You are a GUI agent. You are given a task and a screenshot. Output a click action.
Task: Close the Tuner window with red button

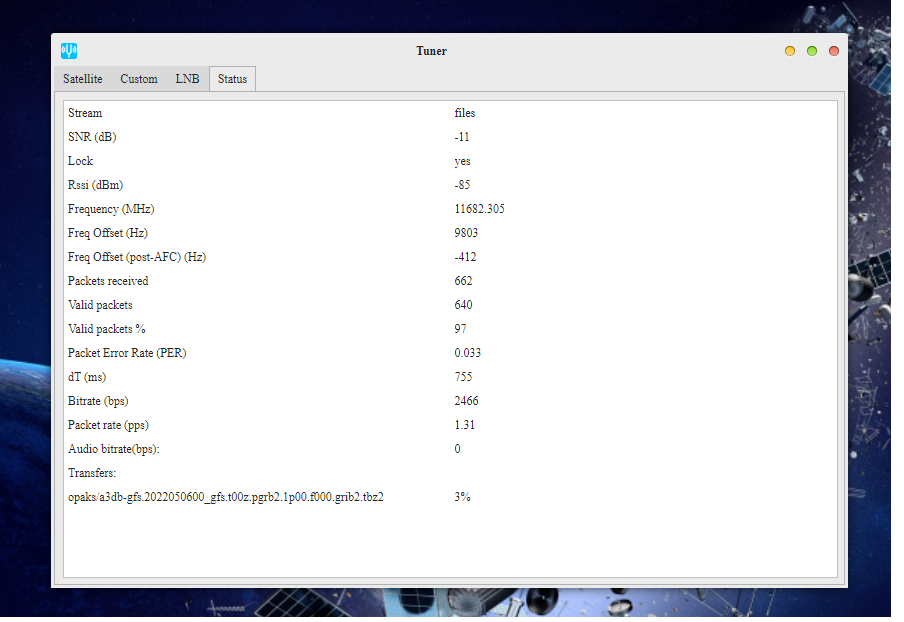click(834, 51)
